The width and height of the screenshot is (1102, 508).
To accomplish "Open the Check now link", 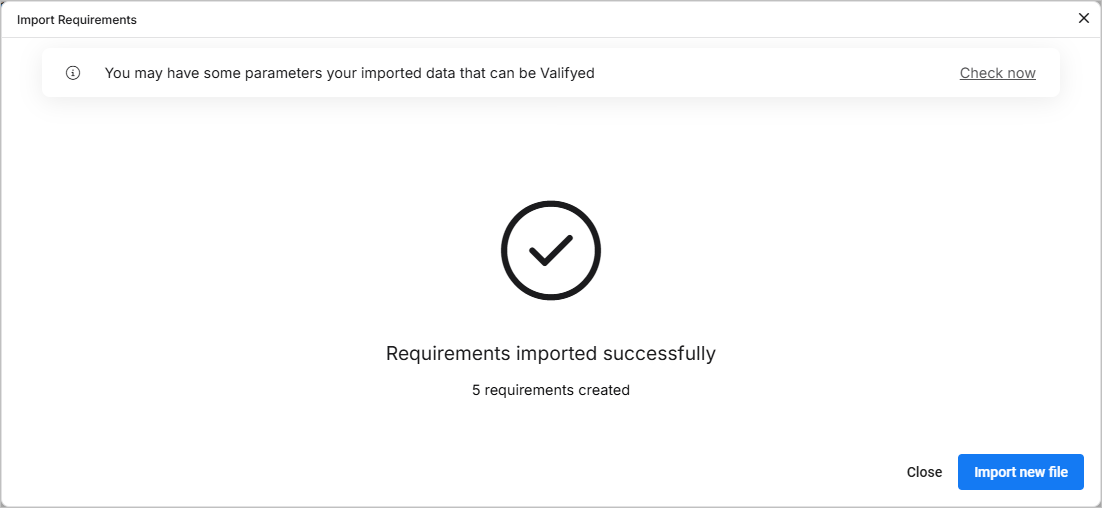I will pos(997,73).
